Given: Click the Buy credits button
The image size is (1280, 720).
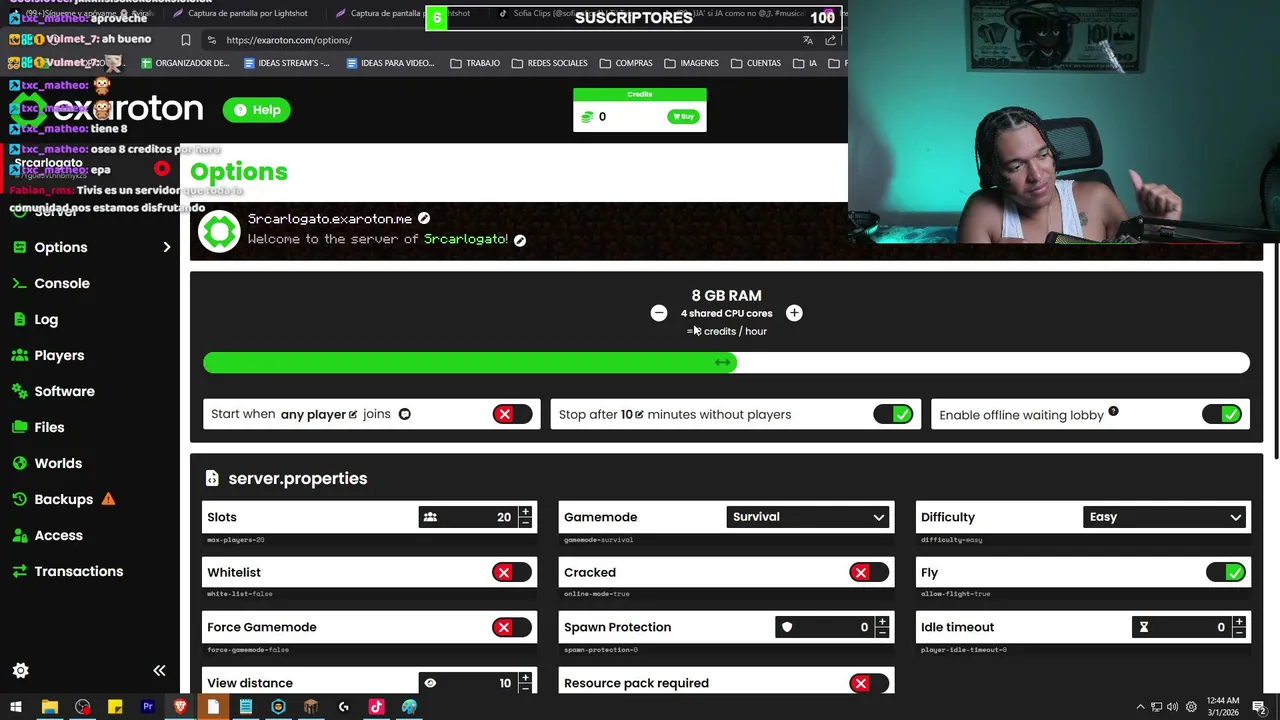Looking at the screenshot, I should click(683, 116).
